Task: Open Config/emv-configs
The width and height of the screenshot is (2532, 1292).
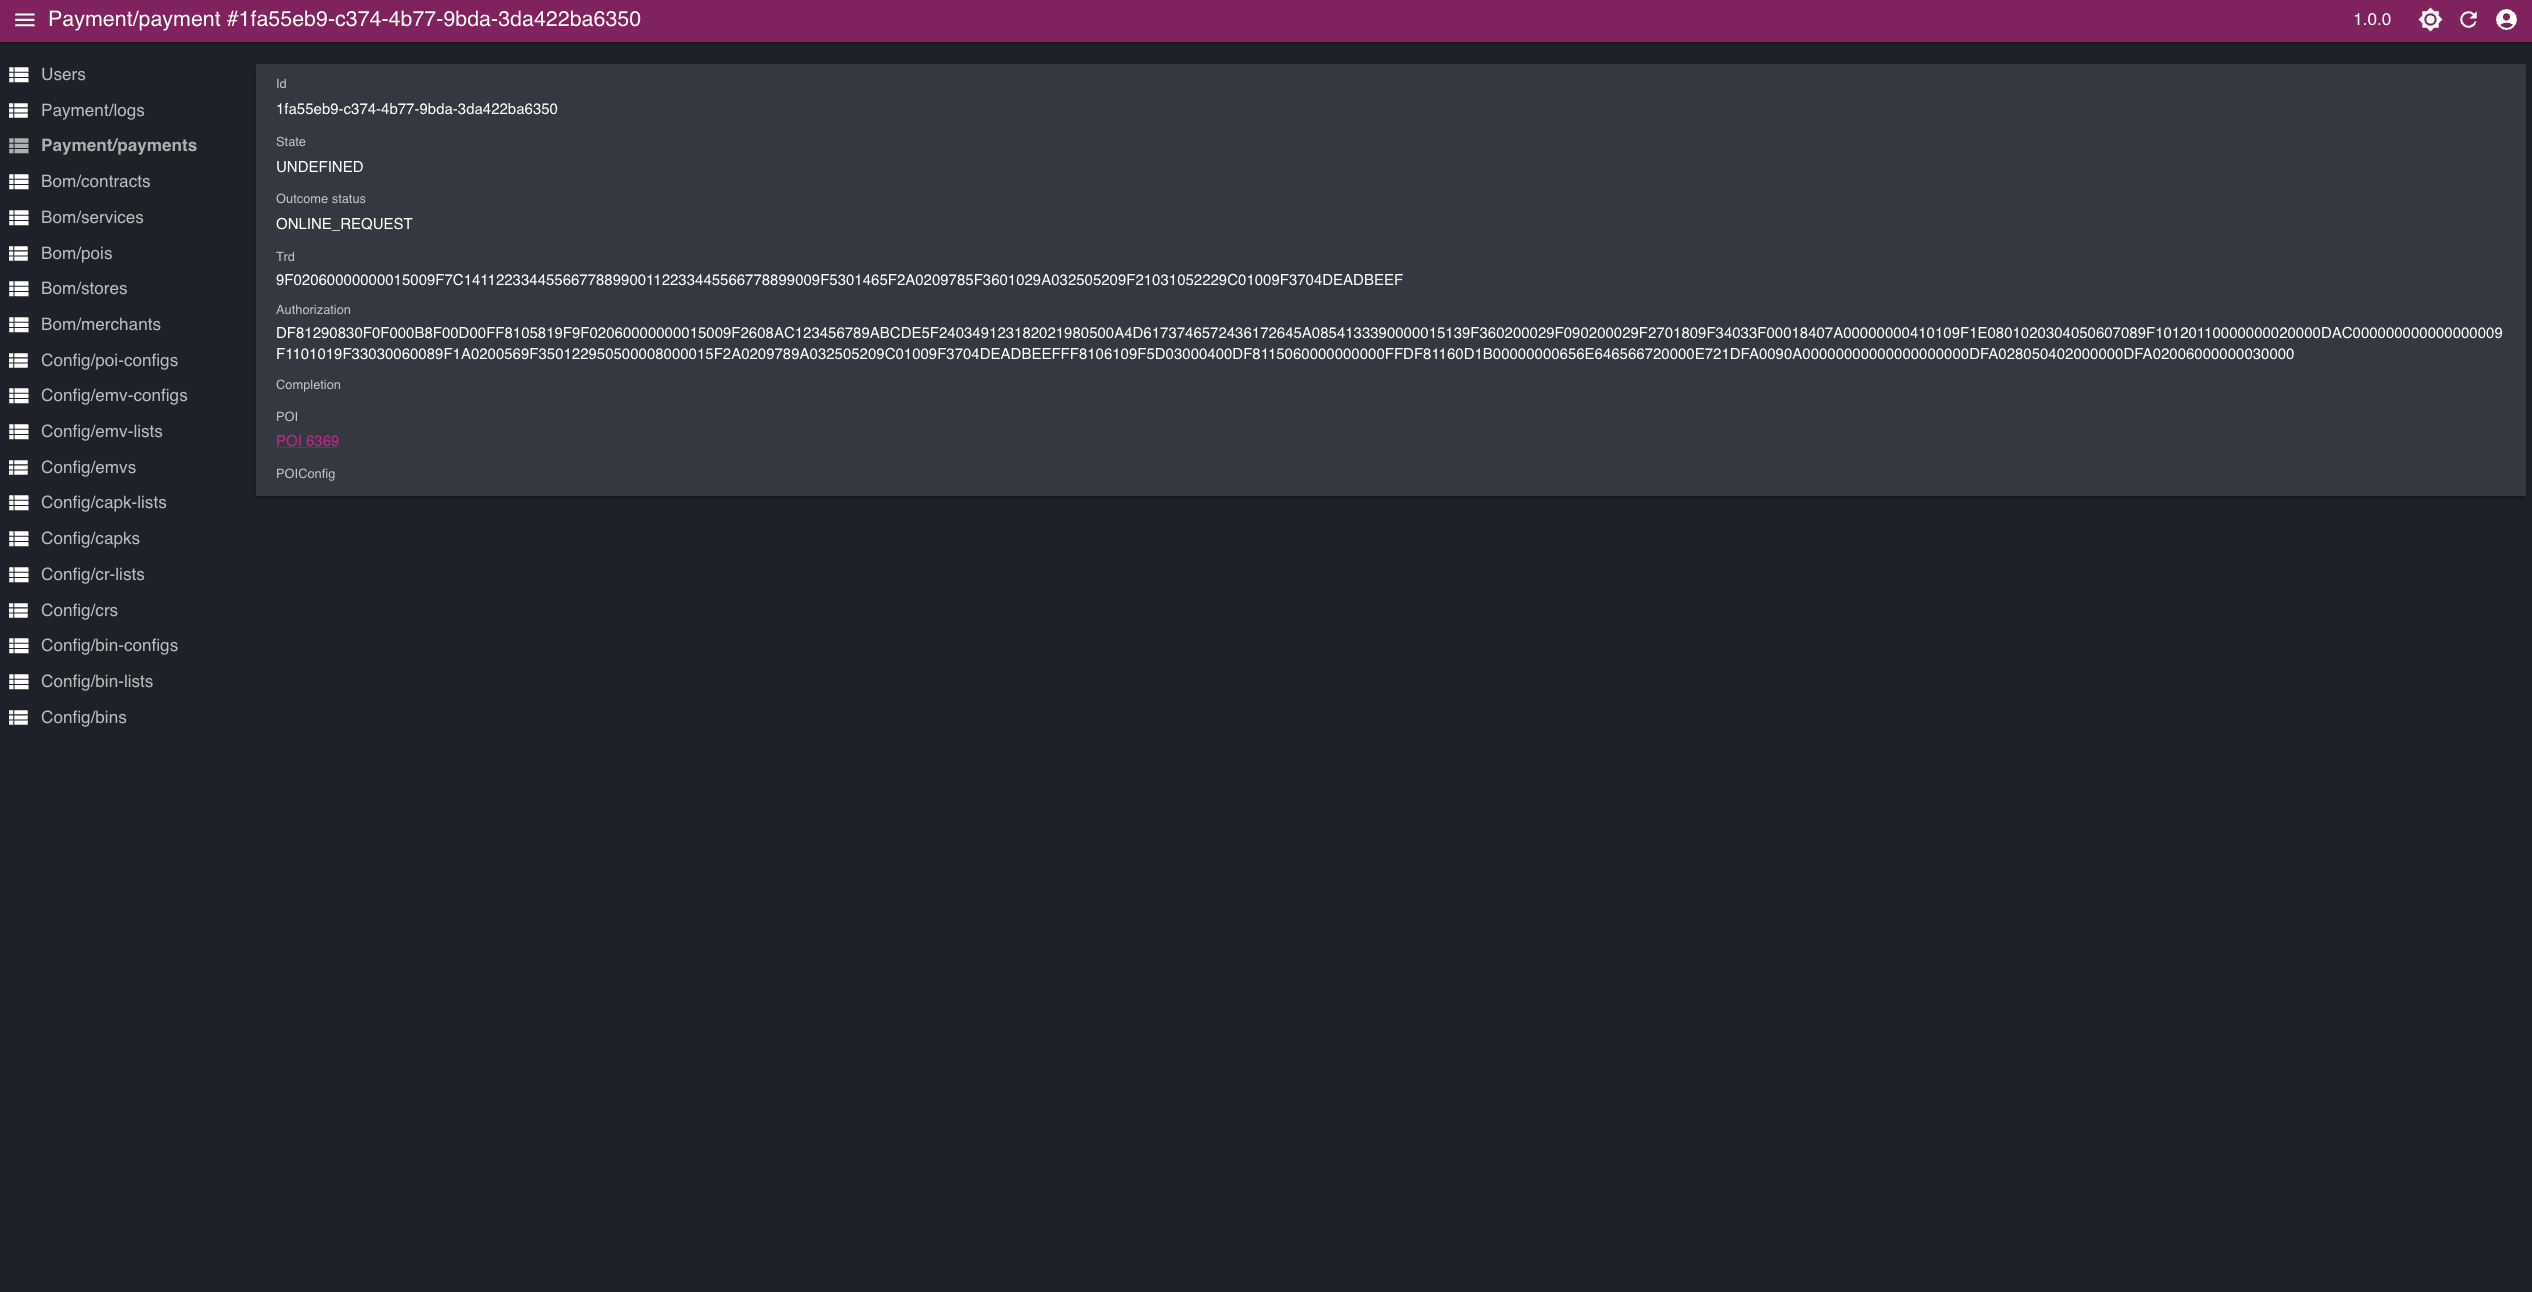Action: pyautogui.click(x=114, y=395)
